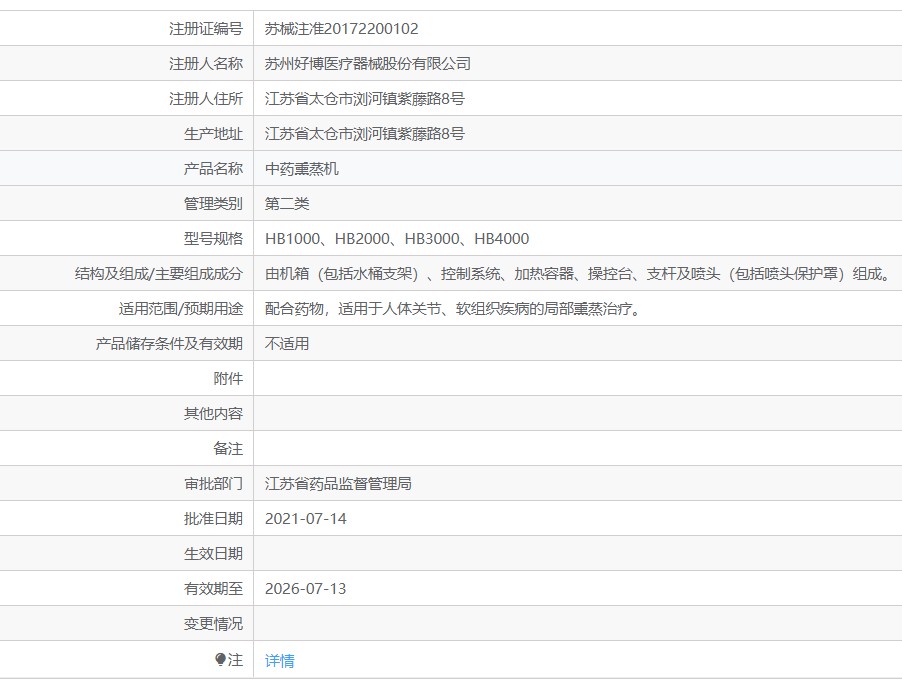
Task: Click the 注册人名称 label
Action: [x=206, y=64]
